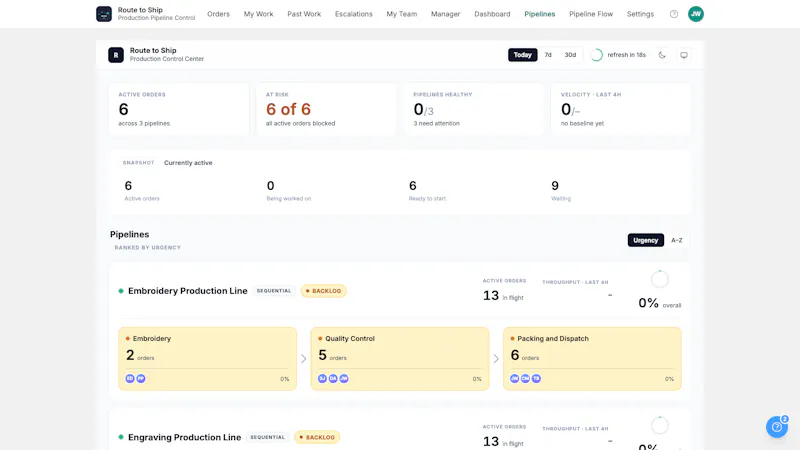Click the 'RANKED BY URGENCY' label

(147, 247)
